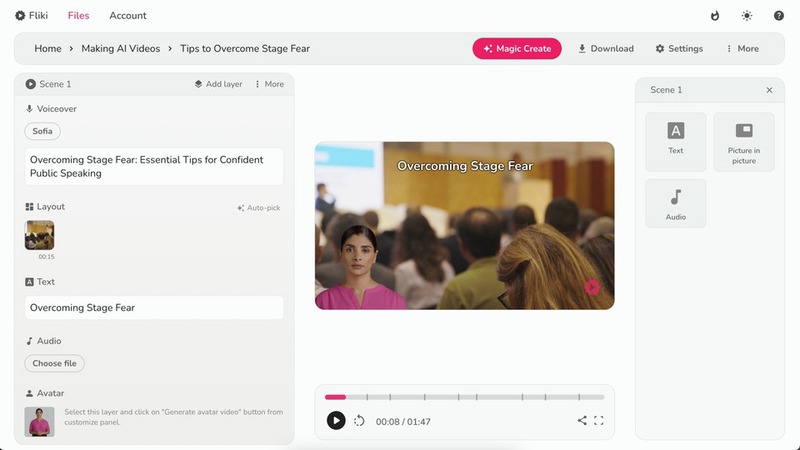Go to Home breadcrumb

[x=48, y=48]
